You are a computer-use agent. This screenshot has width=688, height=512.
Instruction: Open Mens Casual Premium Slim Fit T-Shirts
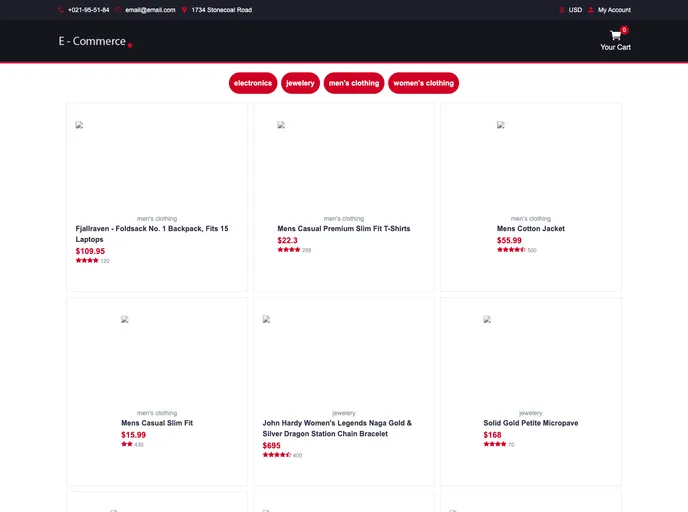pyautogui.click(x=343, y=229)
